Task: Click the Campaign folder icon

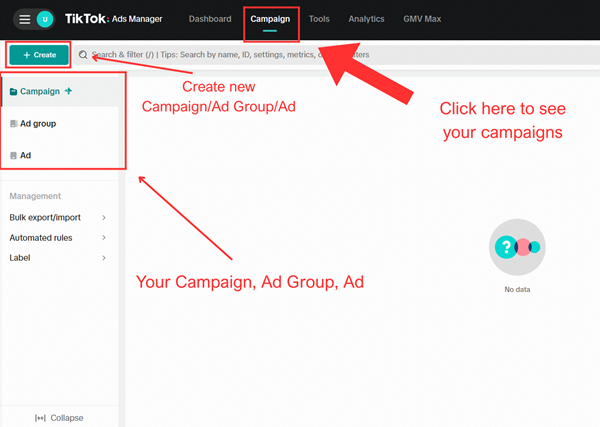Action: tap(13, 91)
